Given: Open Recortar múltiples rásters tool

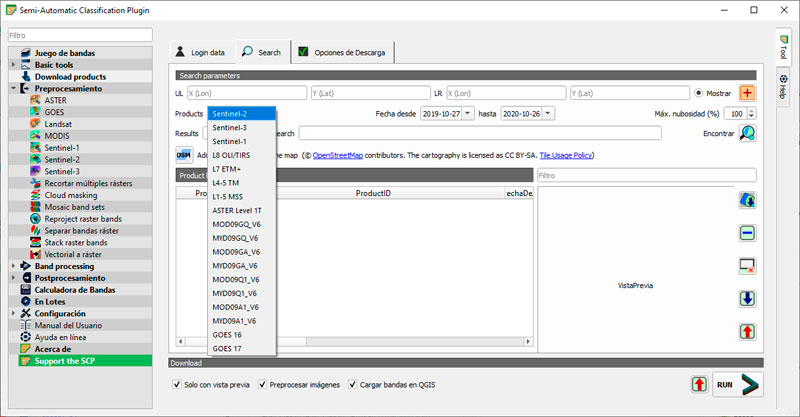Looking at the screenshot, I should 88,183.
